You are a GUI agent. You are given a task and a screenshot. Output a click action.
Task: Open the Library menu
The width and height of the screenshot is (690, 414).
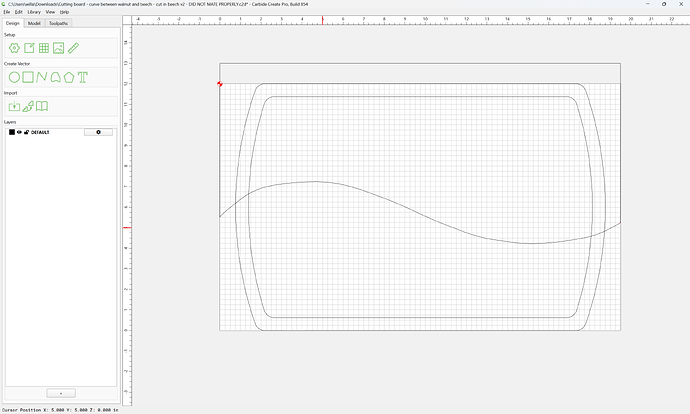(x=34, y=12)
